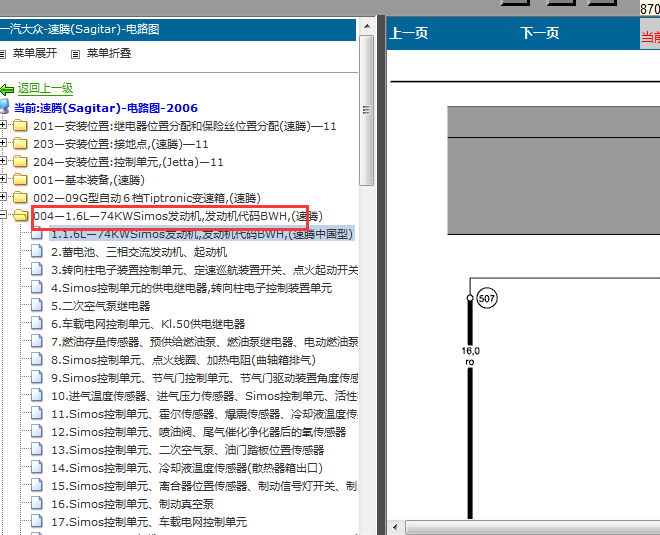Open 14.冷却液温度传感器(散热器箱出口) entry

click(x=187, y=468)
